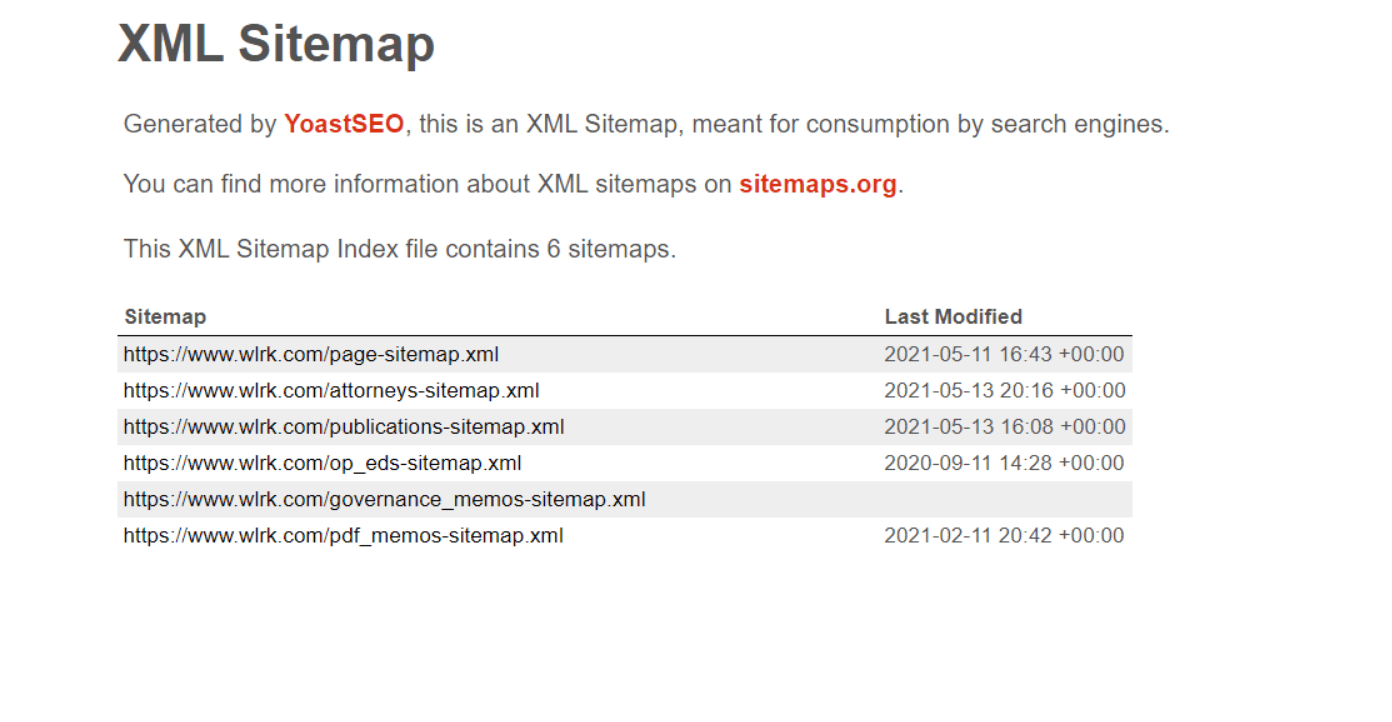Open the attorneys-sitemap.xml link
1392x722 pixels.
pyautogui.click(x=331, y=390)
